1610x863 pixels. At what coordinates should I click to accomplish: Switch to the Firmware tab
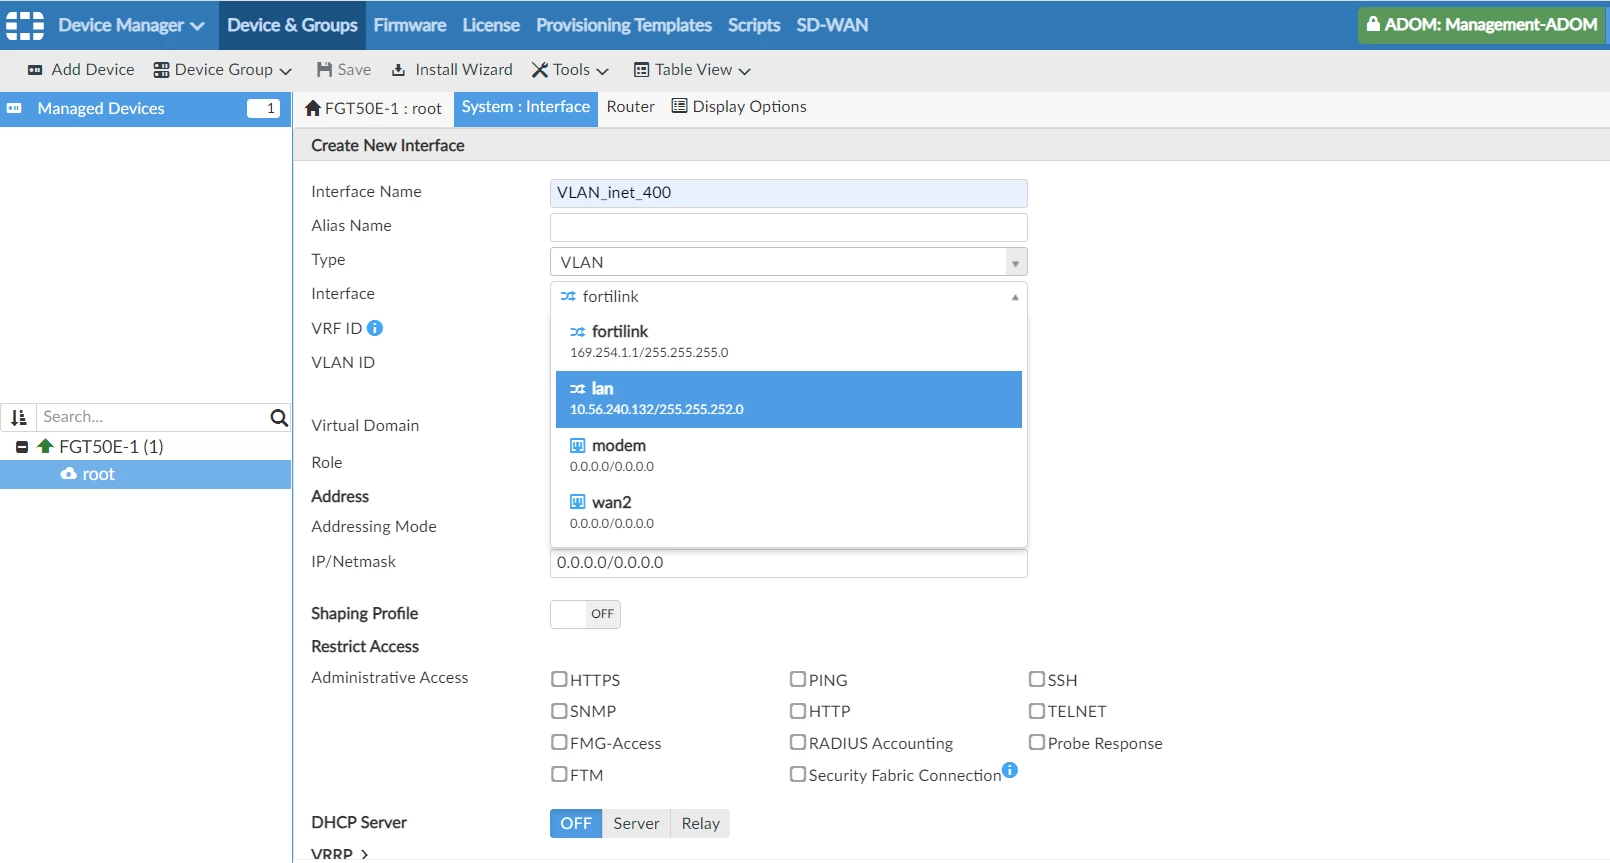pos(410,25)
